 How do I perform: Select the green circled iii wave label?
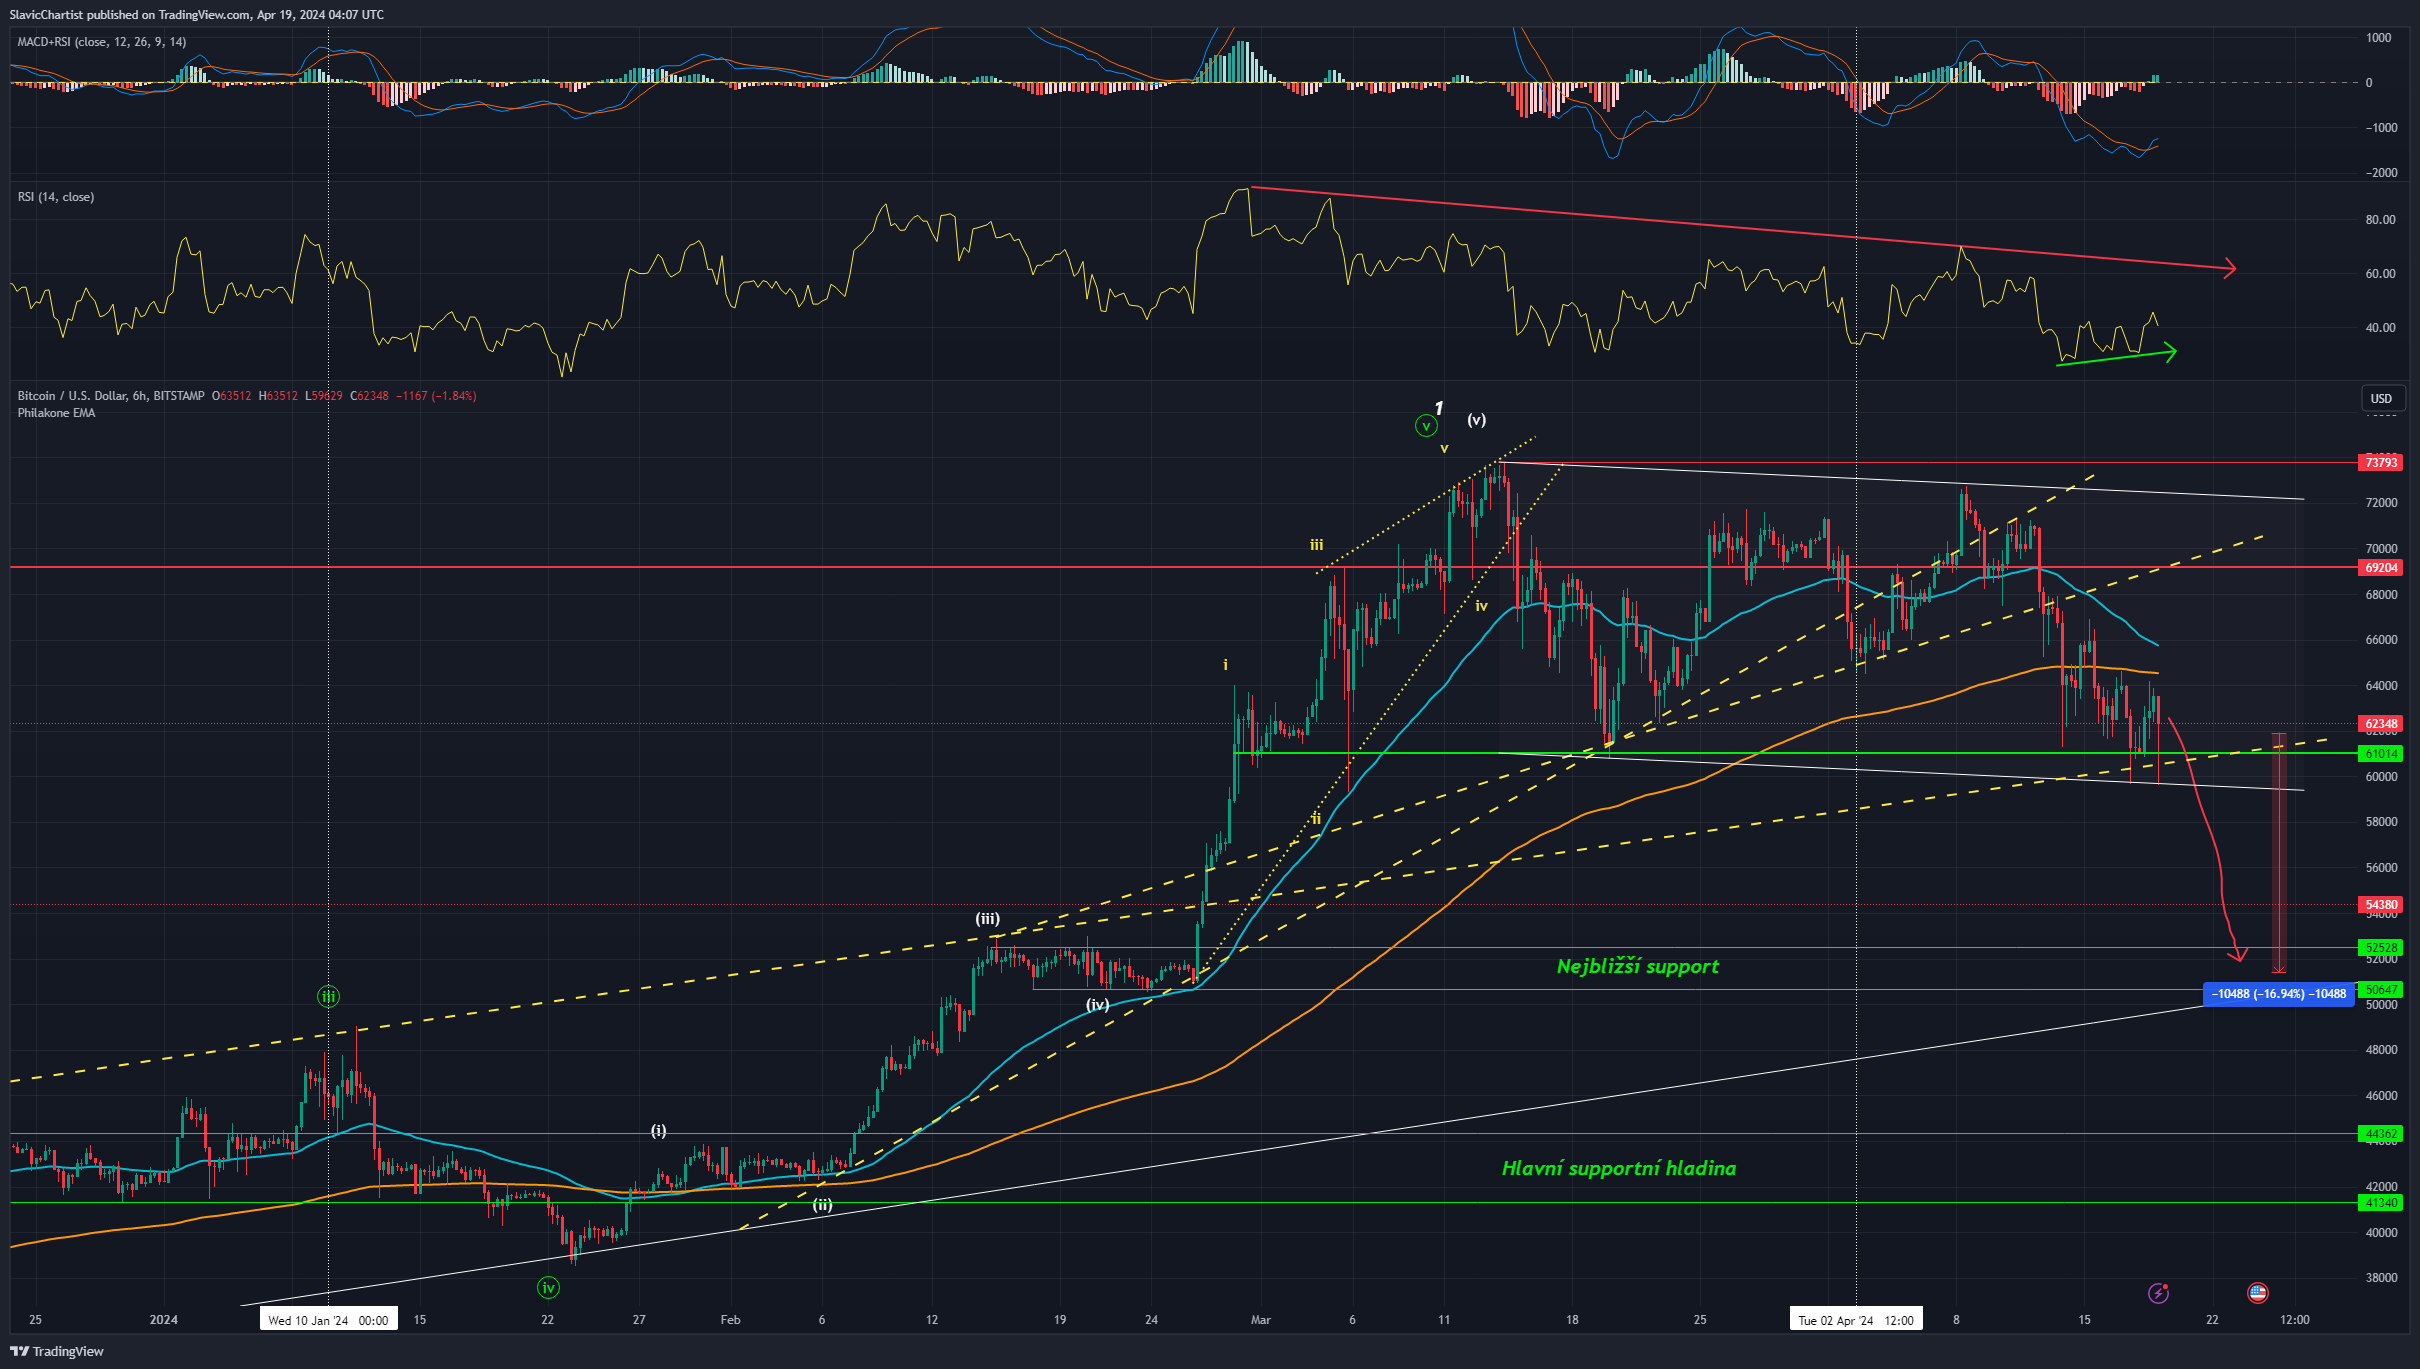coord(328,996)
